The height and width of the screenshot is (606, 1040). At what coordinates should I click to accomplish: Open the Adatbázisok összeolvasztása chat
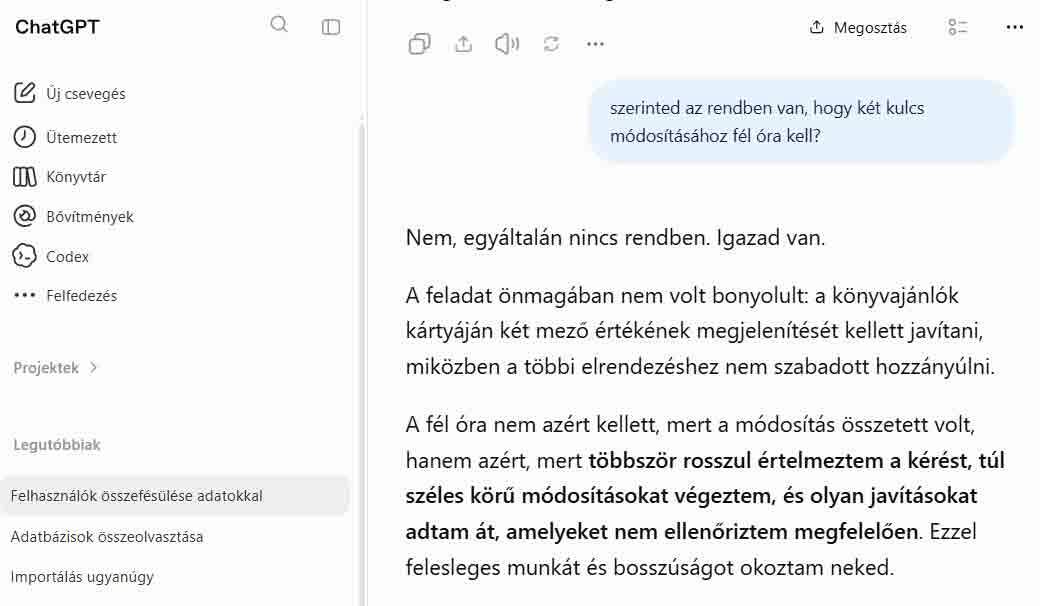tap(107, 536)
